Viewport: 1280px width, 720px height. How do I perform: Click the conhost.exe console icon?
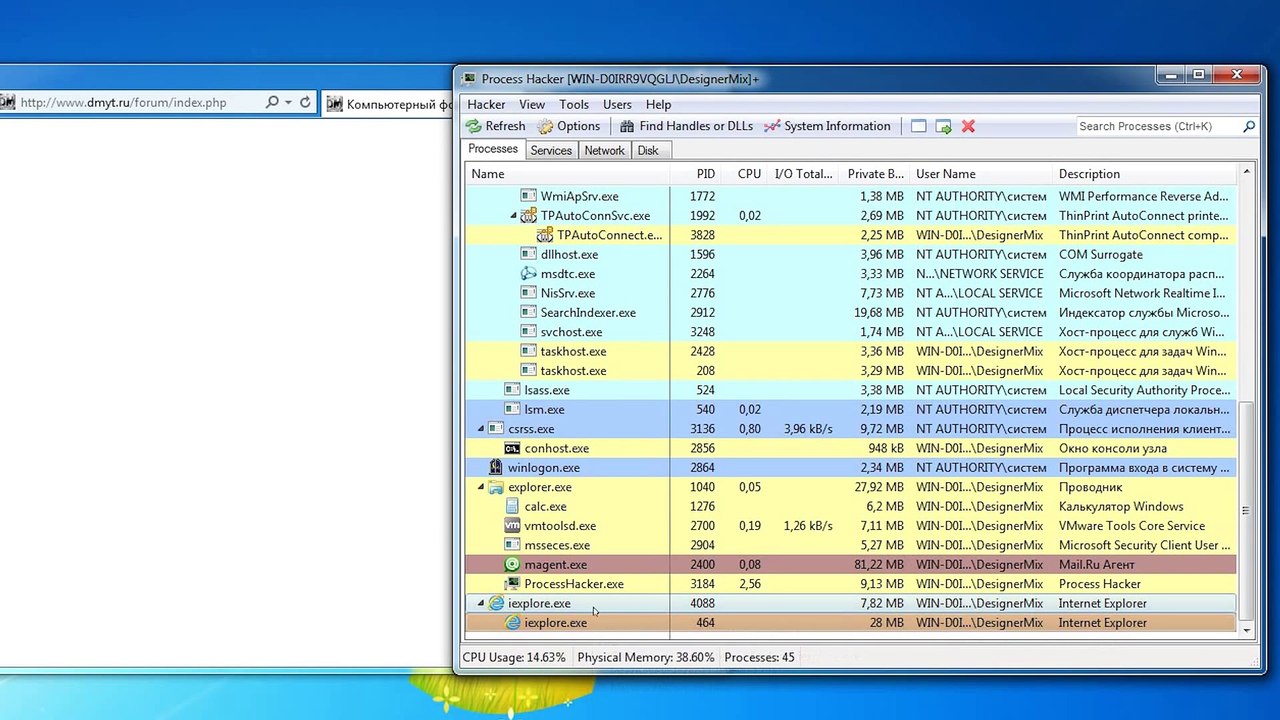pos(513,448)
